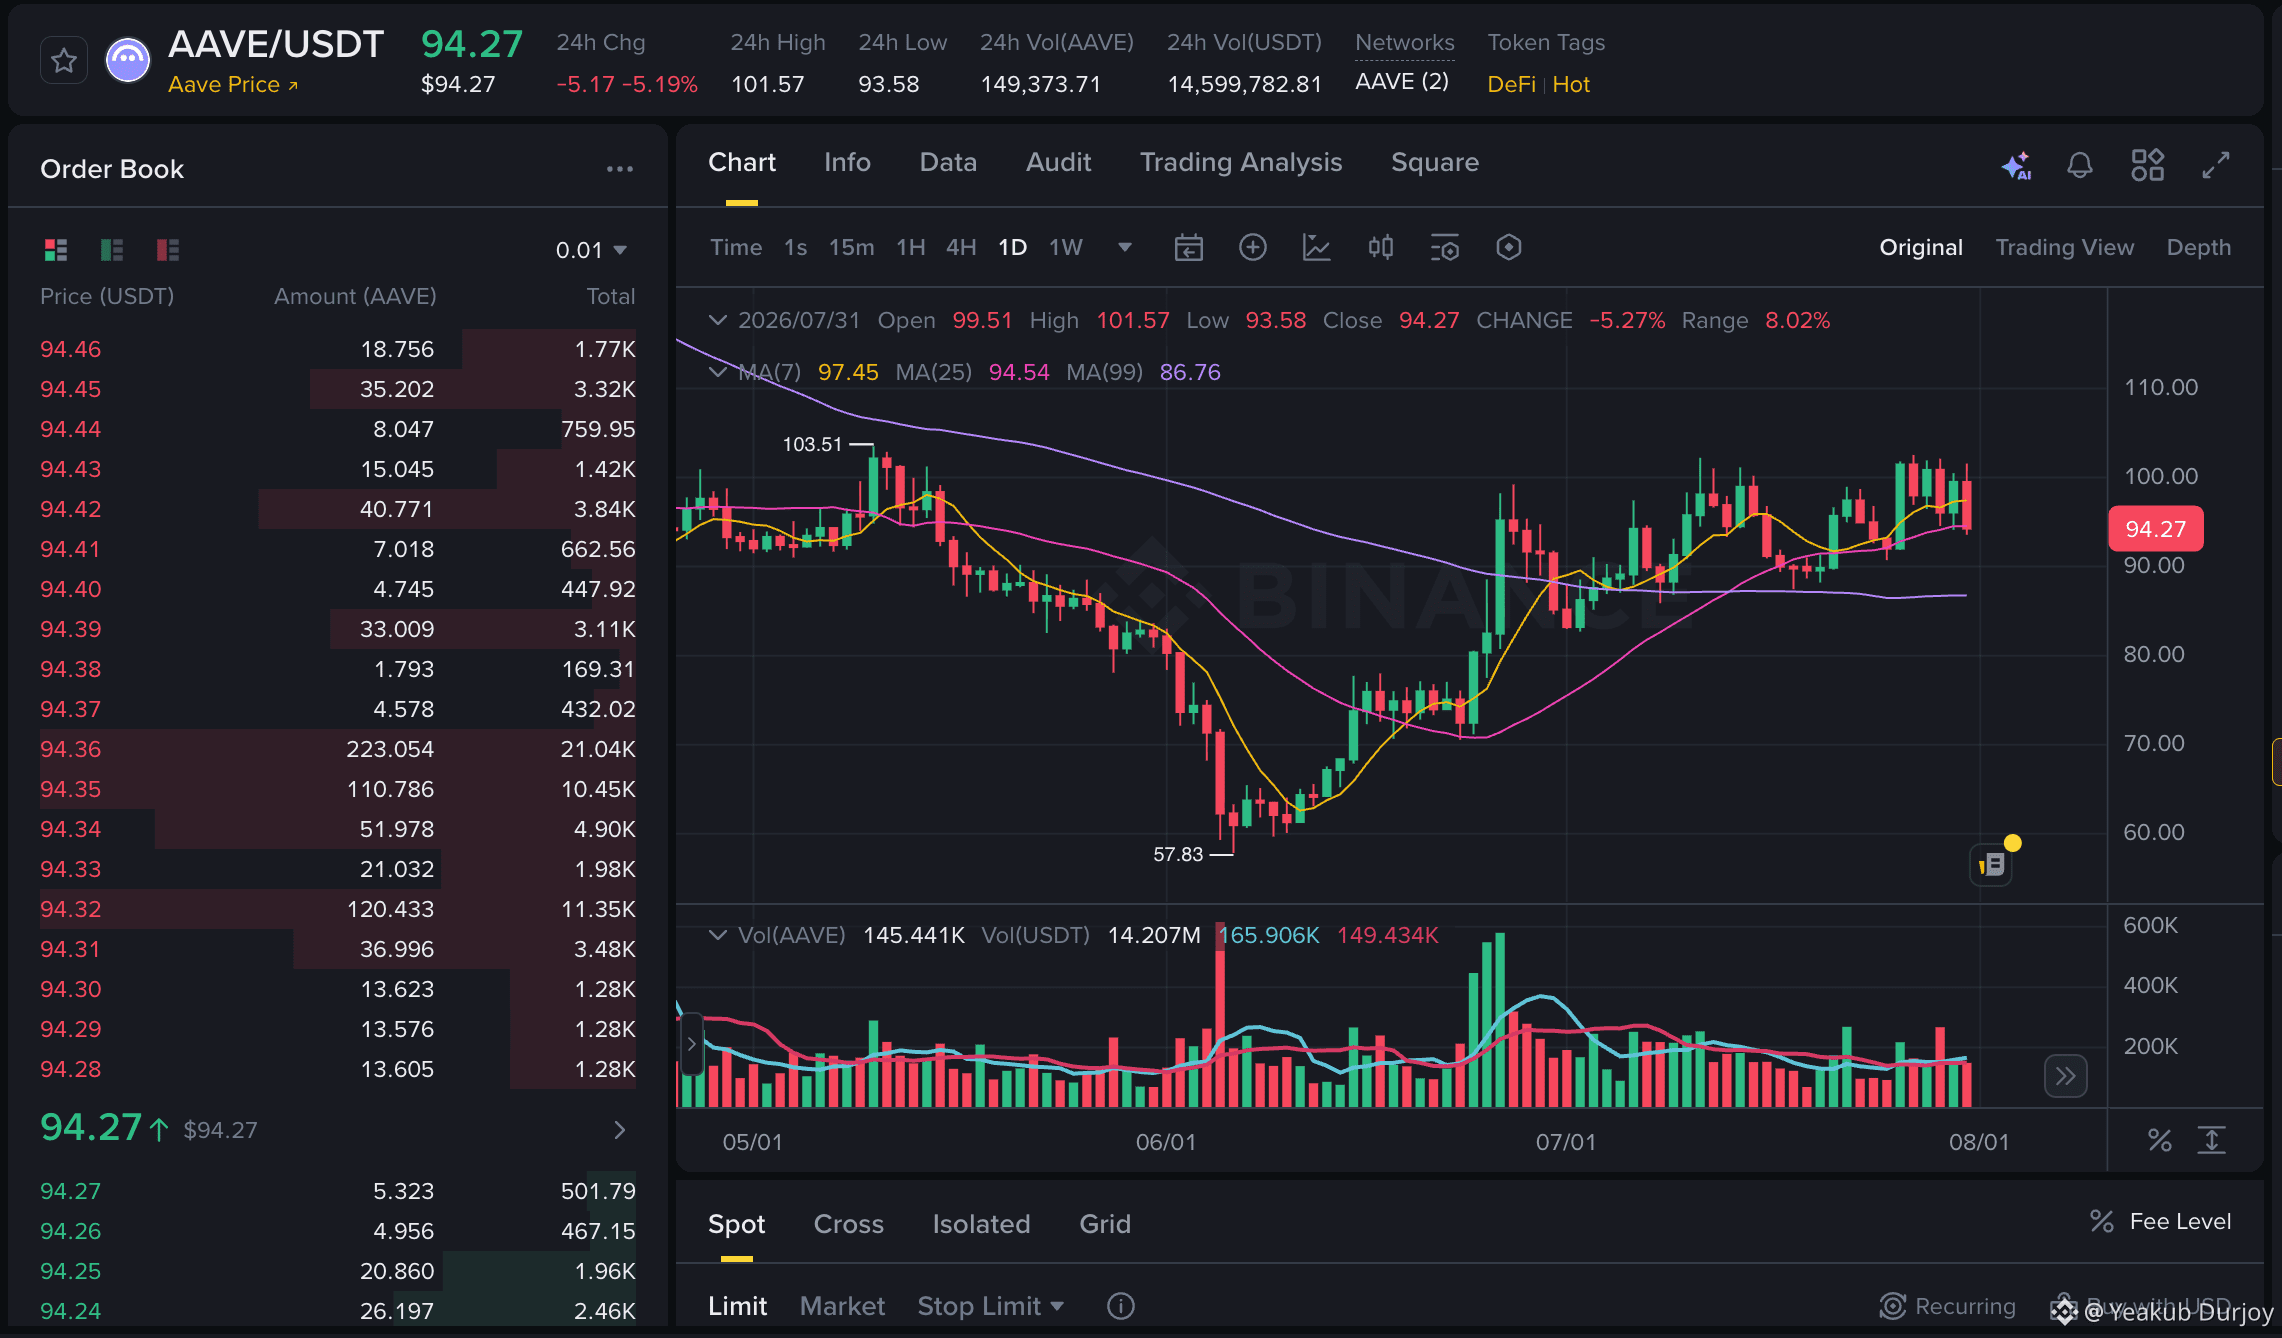
Task: Expand the chart to fullscreen
Action: 2216,165
